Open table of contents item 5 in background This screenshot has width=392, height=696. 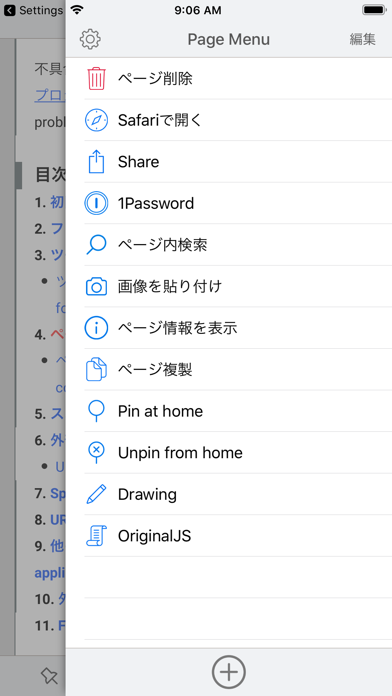click(x=58, y=414)
